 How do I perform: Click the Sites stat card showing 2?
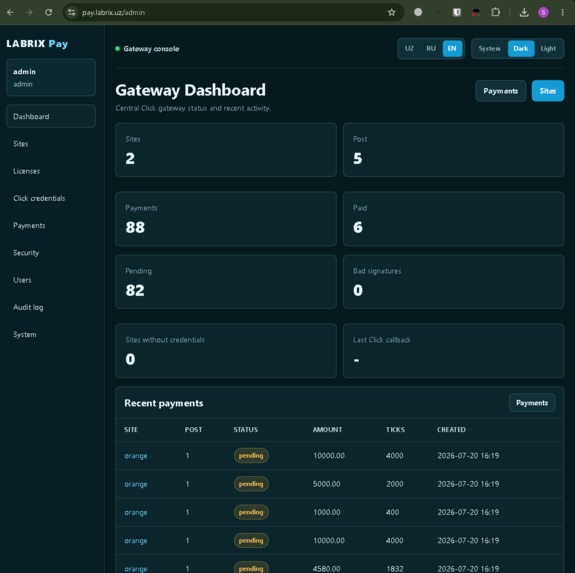pyautogui.click(x=226, y=150)
